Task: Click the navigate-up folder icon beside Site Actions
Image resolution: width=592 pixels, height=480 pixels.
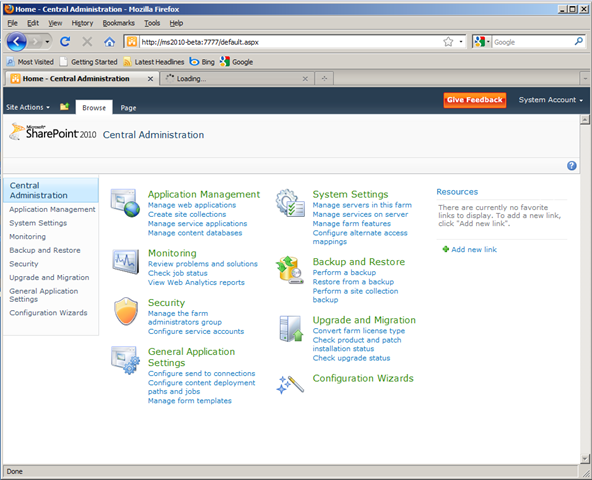Action: [65, 107]
